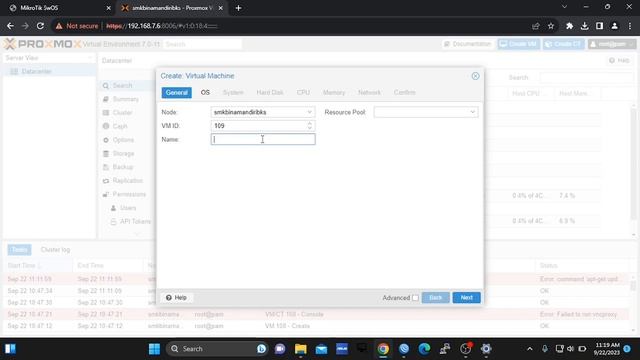Click the Windows taskbar Search box

tap(217, 349)
